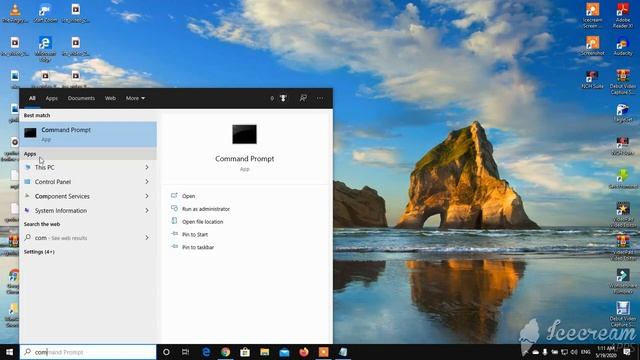
Task: Open the Adobe Reader XI desktop shortcut
Action: click(623, 16)
